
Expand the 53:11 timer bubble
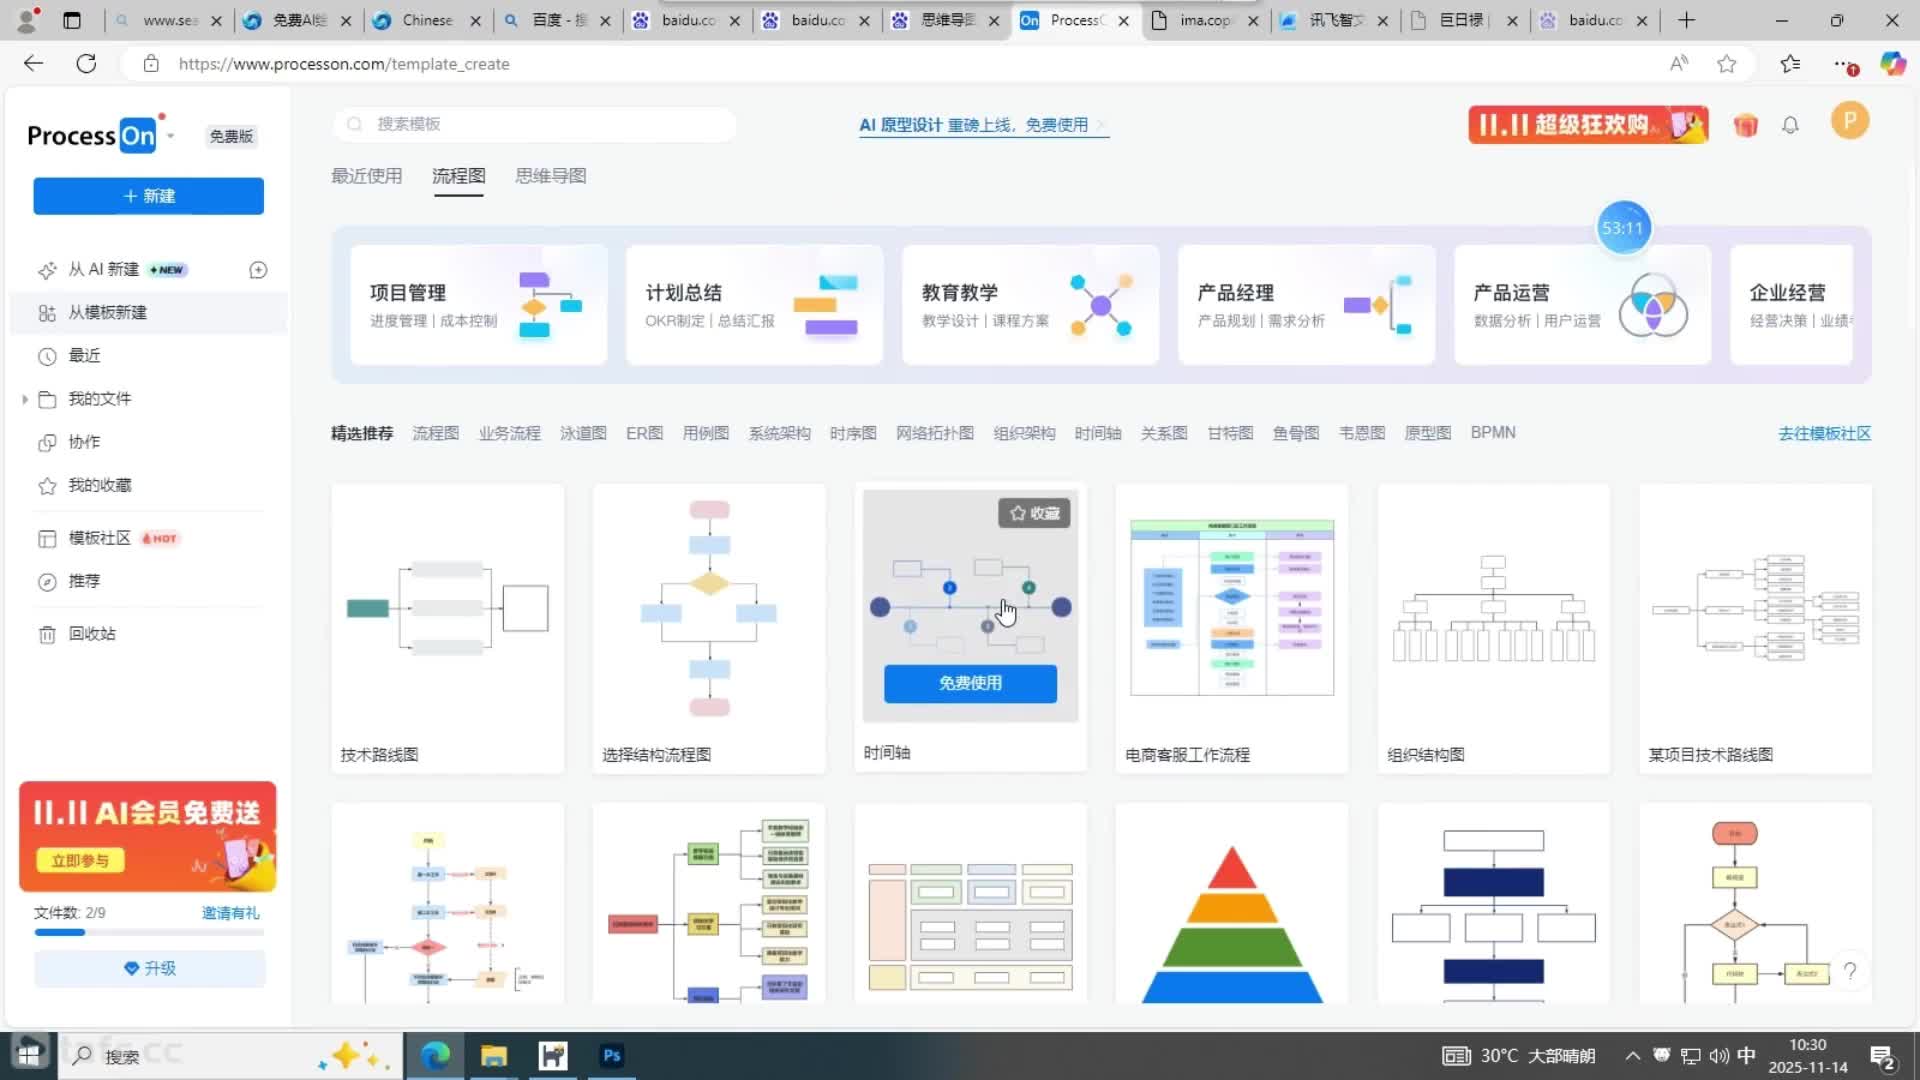pos(1622,228)
